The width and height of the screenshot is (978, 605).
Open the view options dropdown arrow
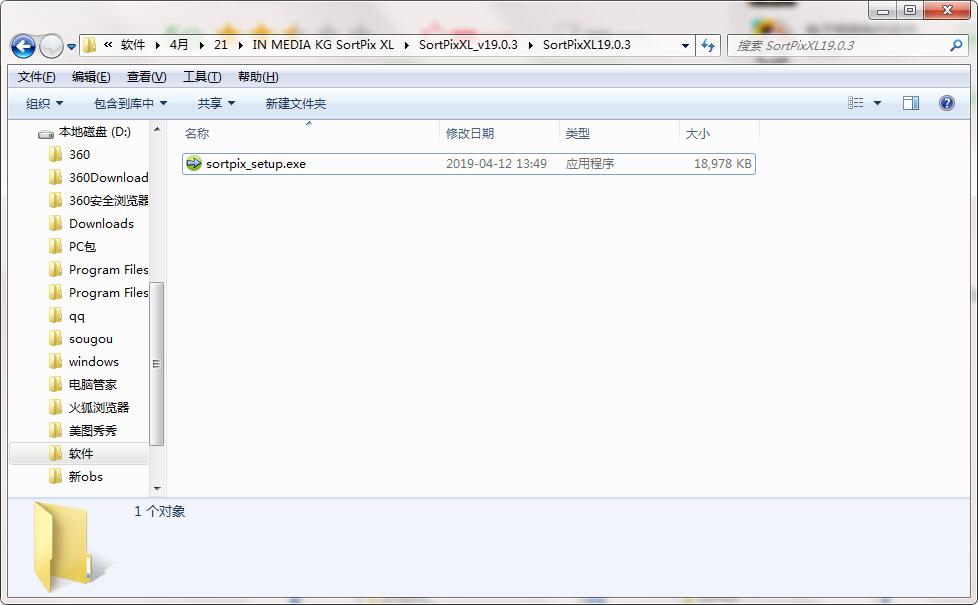click(x=877, y=104)
